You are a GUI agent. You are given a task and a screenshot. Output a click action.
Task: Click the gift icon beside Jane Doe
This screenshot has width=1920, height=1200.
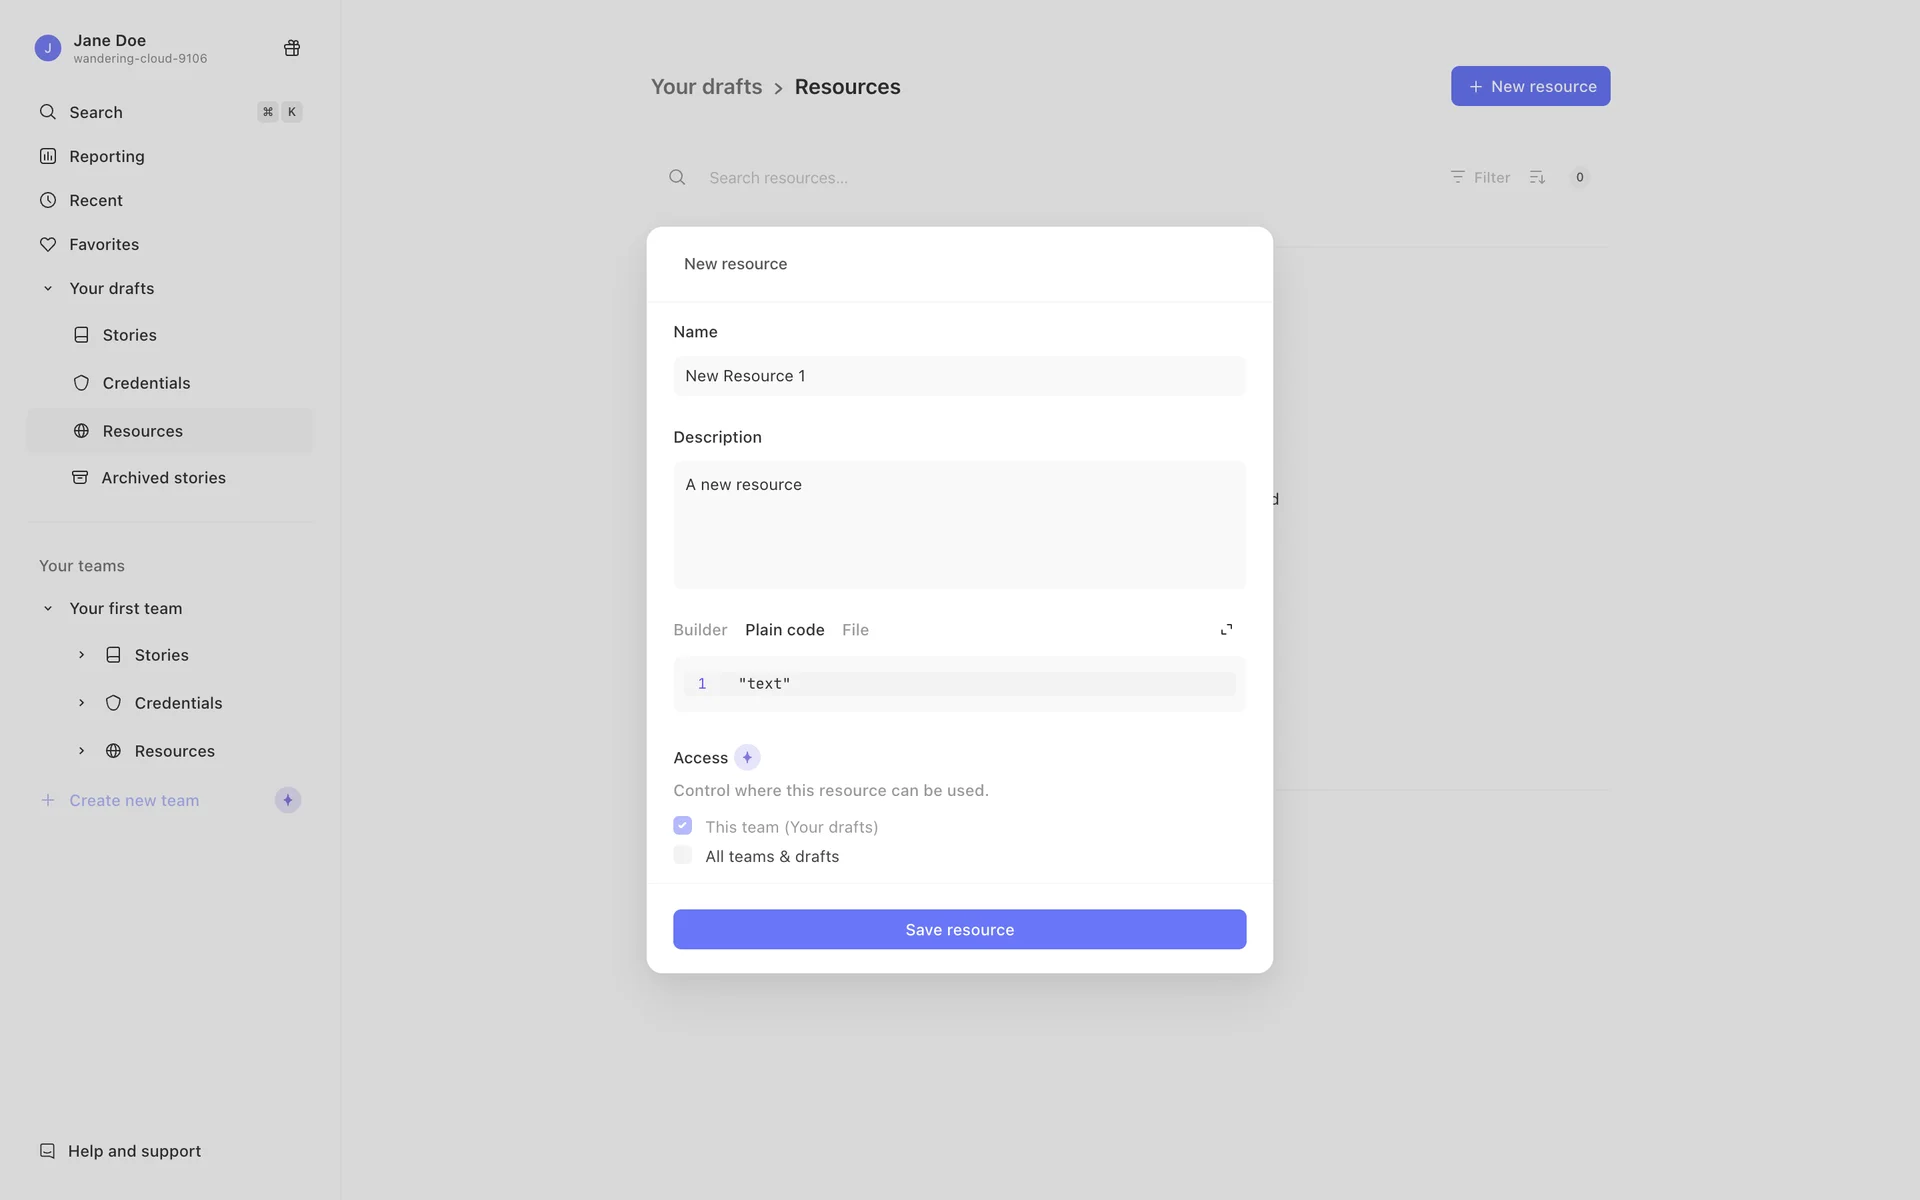tap(292, 48)
